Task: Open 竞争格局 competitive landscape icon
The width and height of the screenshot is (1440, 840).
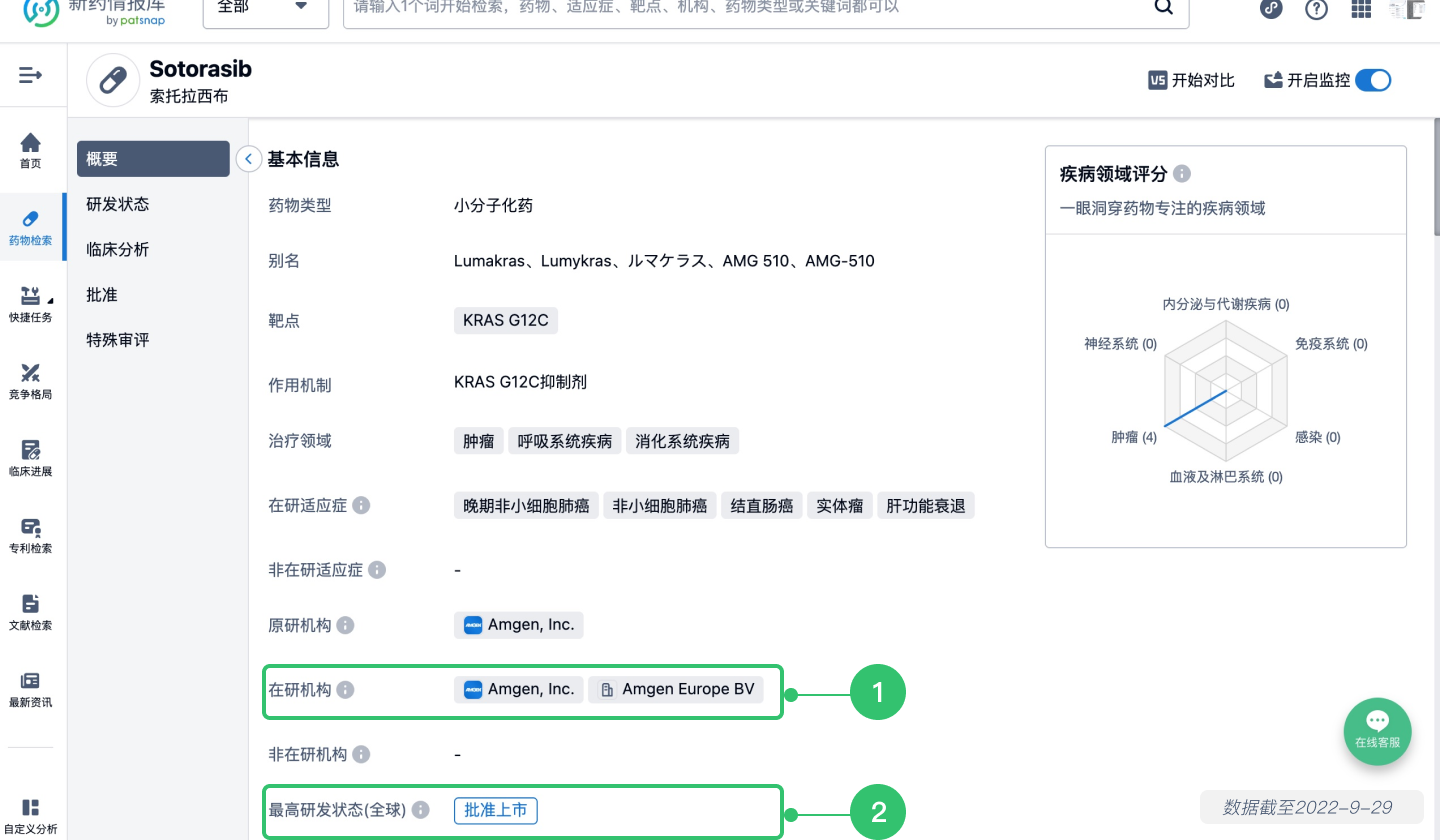Action: (31, 373)
